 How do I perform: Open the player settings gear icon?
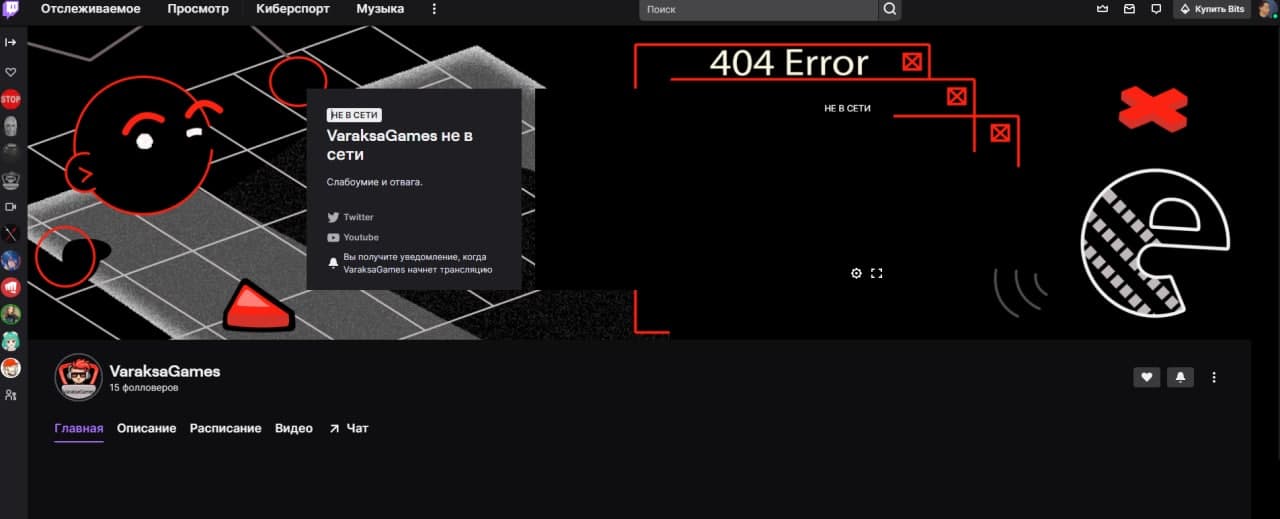856,273
